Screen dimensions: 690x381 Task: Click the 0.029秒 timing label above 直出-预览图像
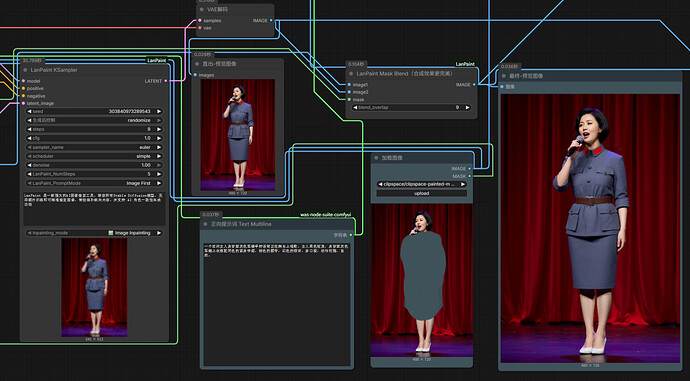pyautogui.click(x=202, y=55)
